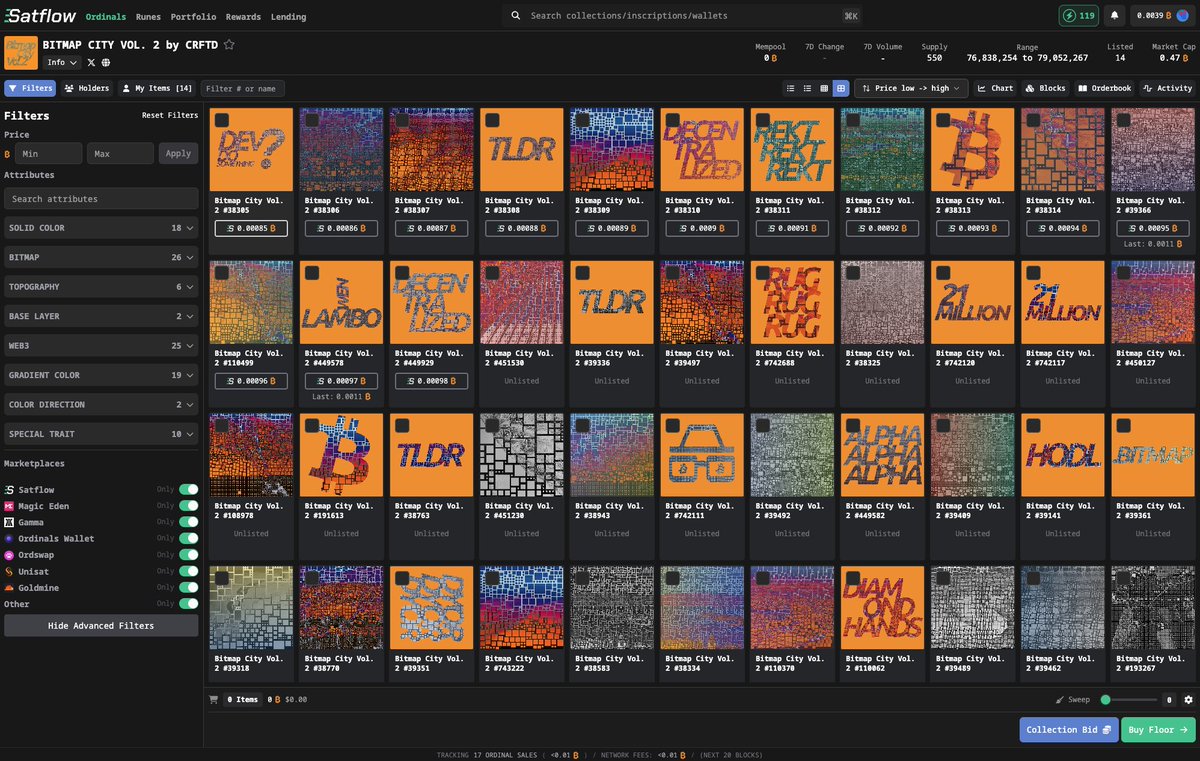Click the Gamma marketplace icon
Viewport: 1200px width, 761px height.
(x=9, y=522)
